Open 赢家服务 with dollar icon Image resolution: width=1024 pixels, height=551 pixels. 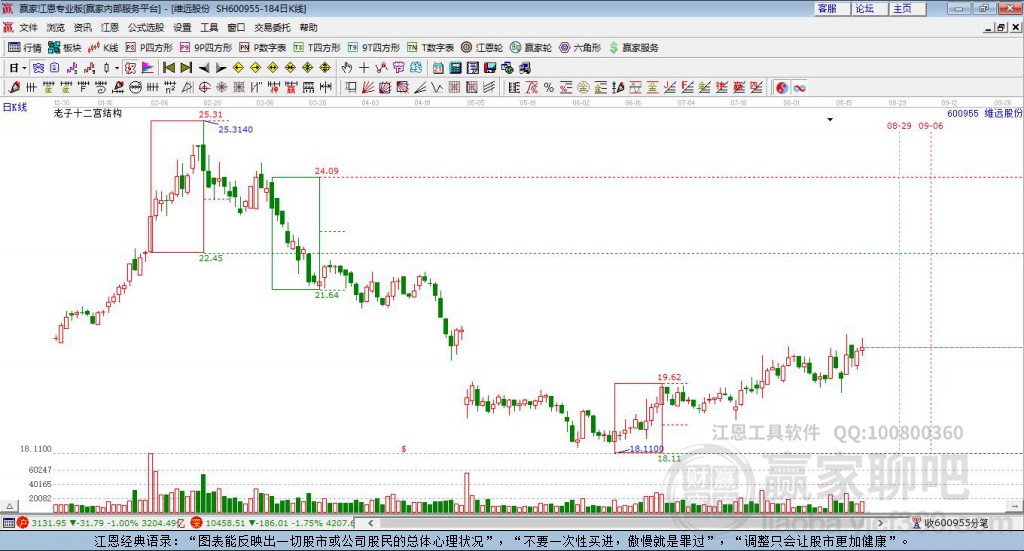pos(634,48)
